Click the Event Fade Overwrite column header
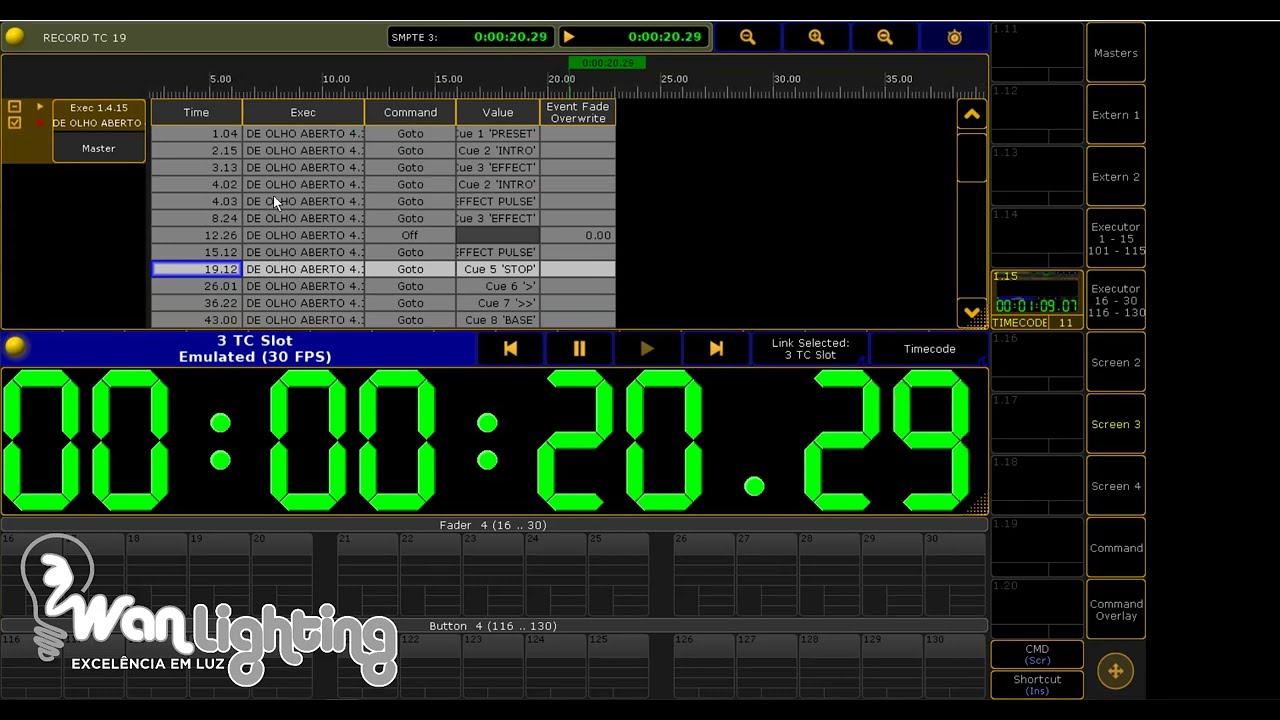Image resolution: width=1280 pixels, height=720 pixels. 578,112
